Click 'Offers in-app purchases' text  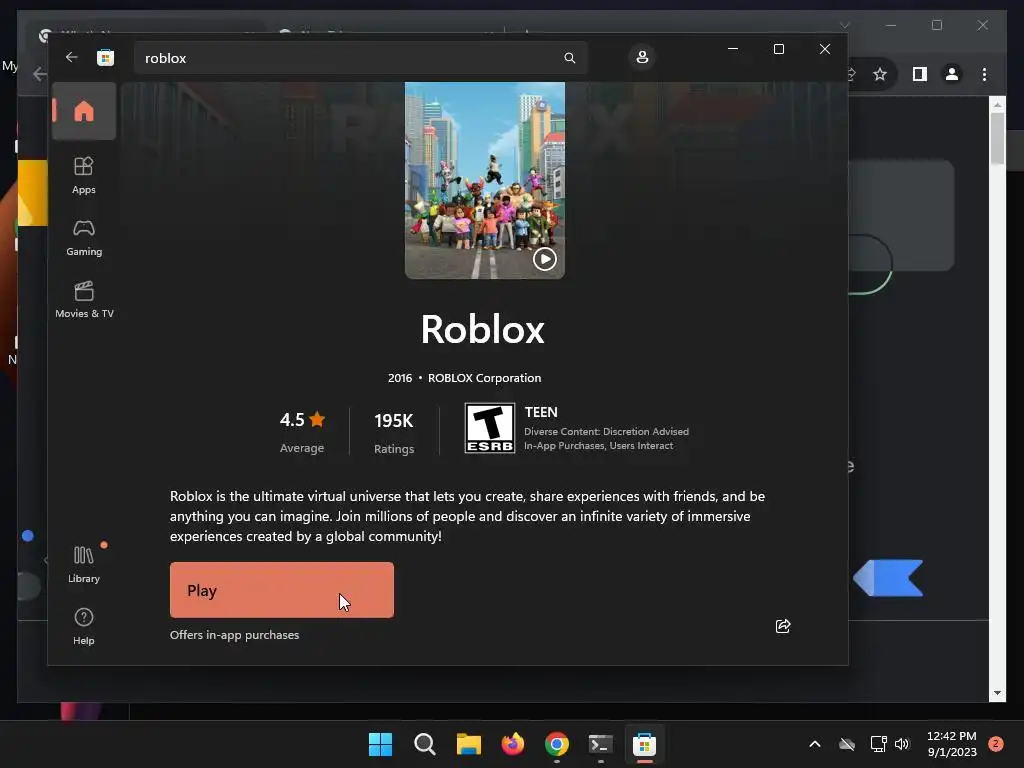coord(234,635)
